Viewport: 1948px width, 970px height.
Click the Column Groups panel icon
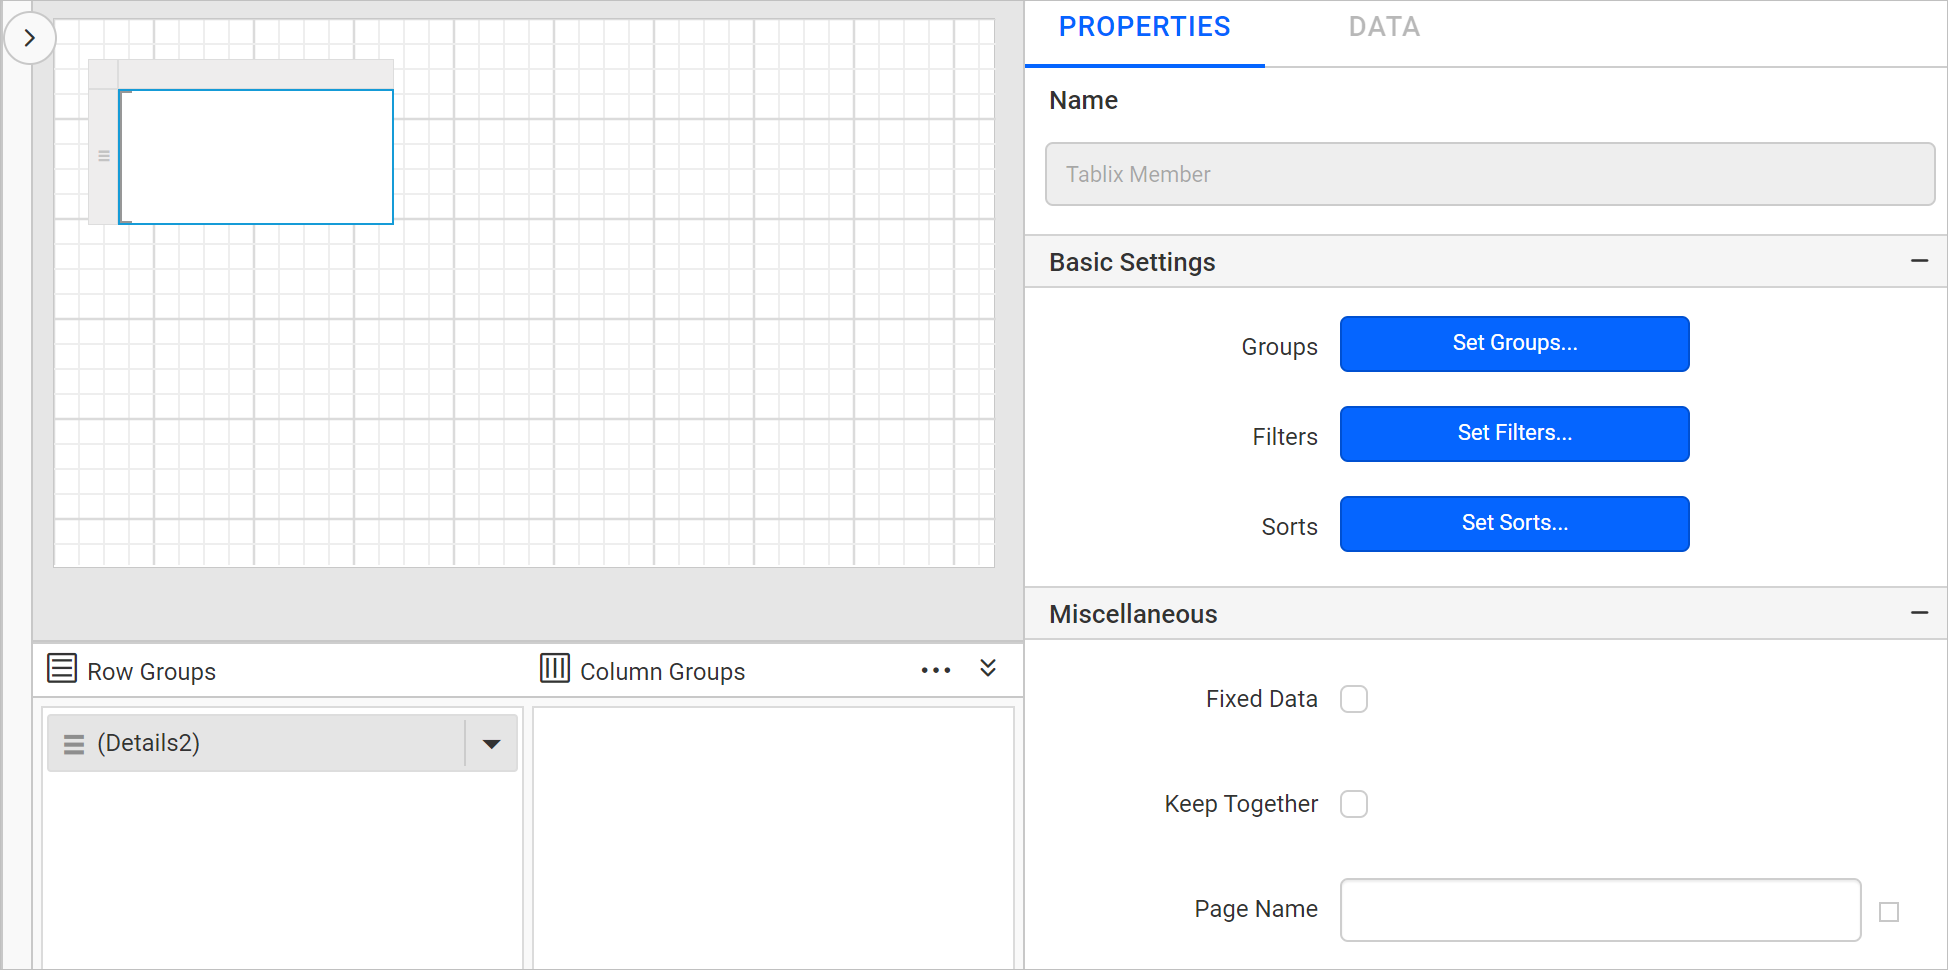555,668
